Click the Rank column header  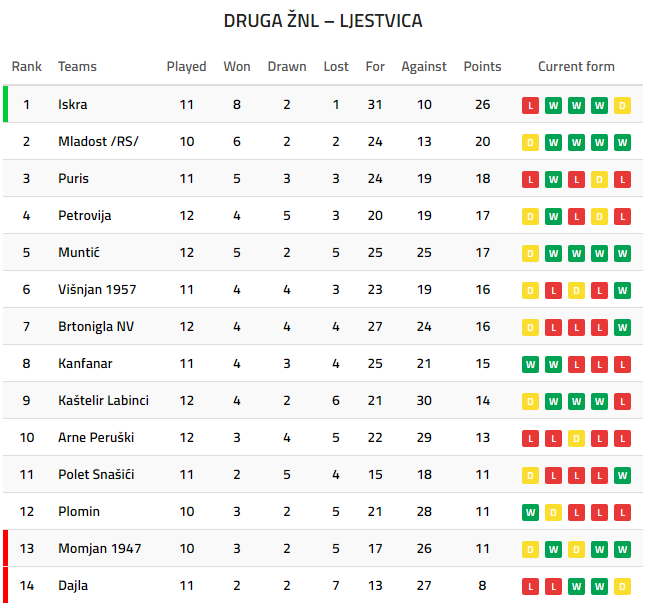(27, 67)
